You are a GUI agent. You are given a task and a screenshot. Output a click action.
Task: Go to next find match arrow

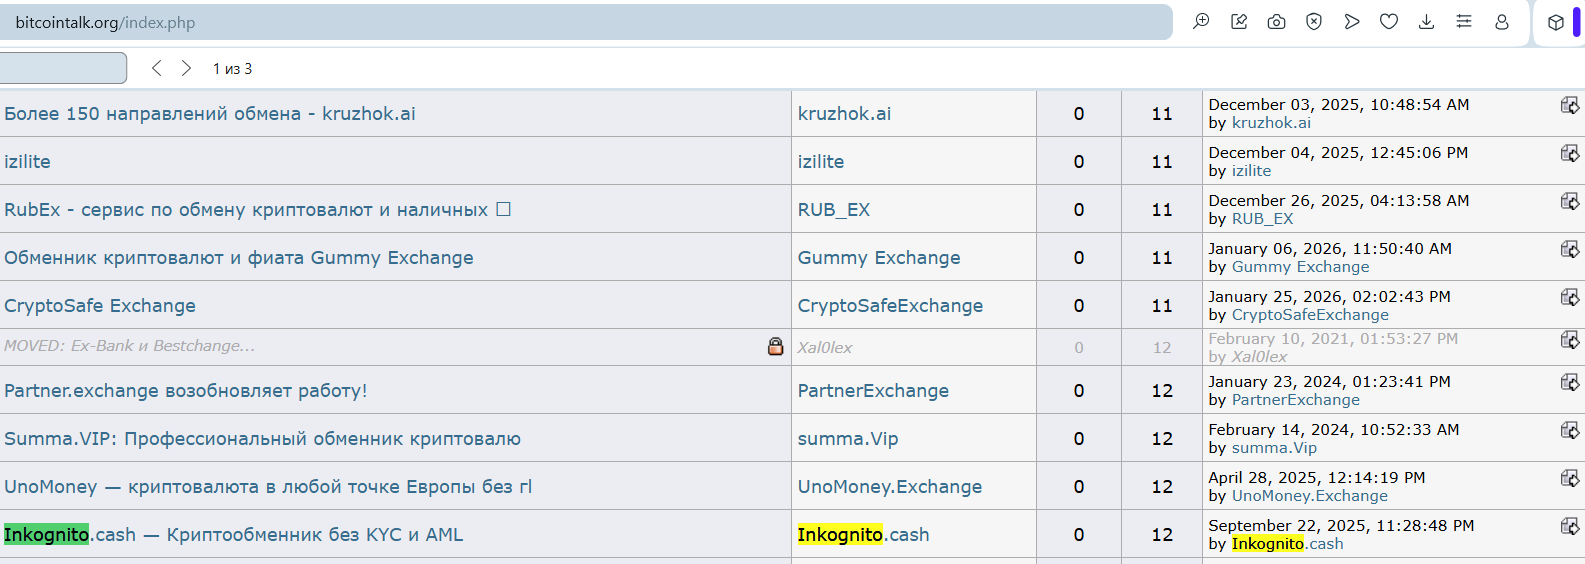186,68
